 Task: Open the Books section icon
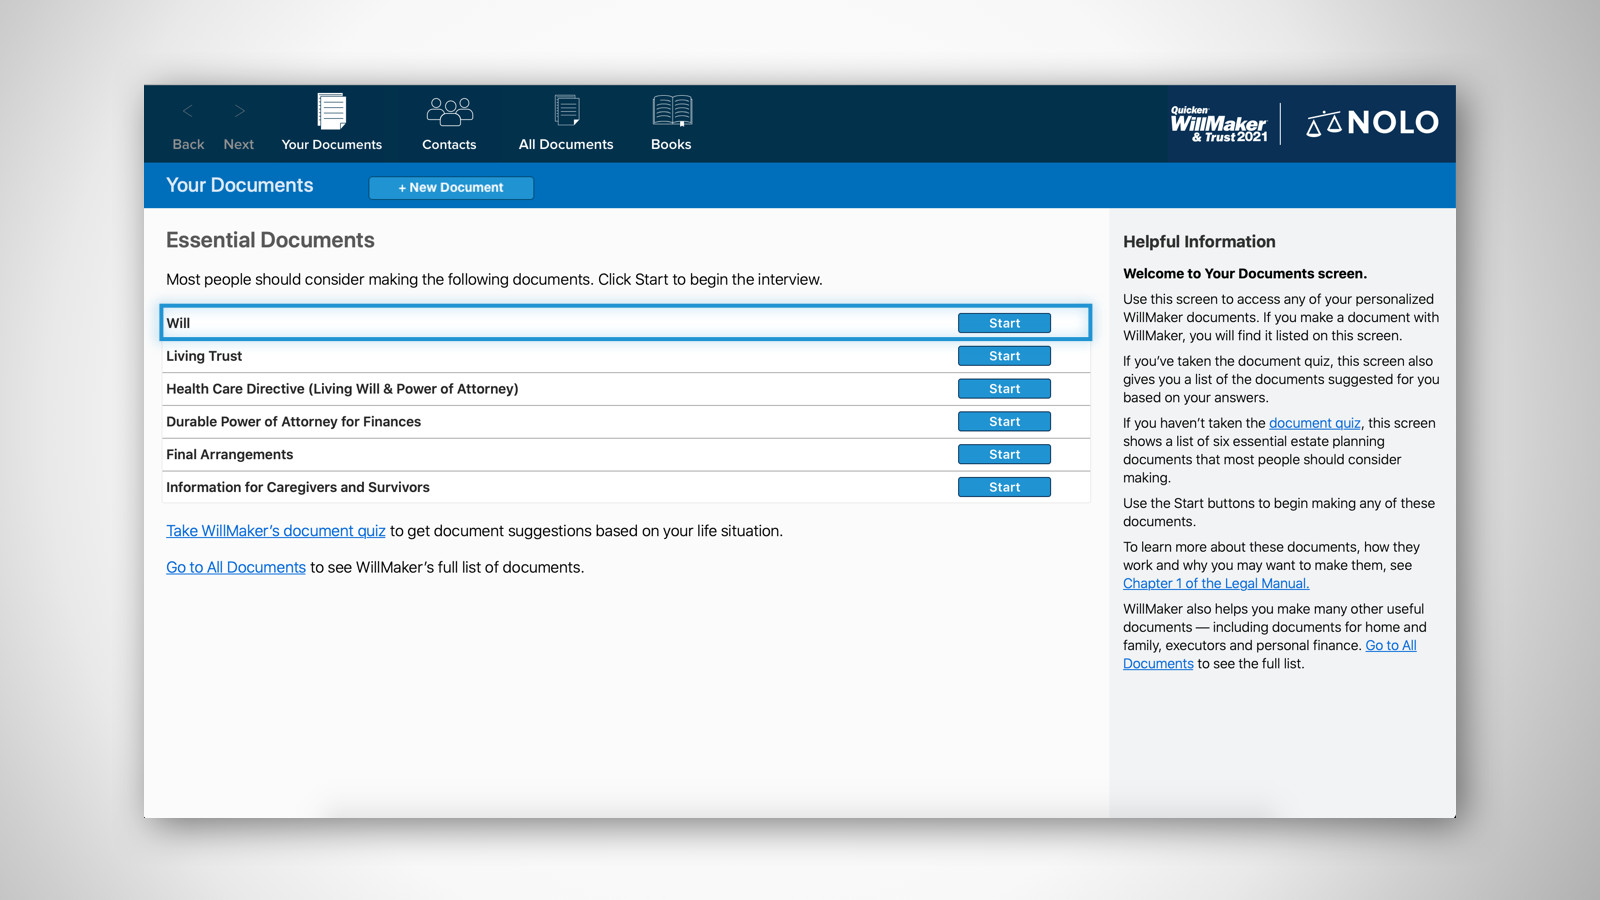(670, 120)
